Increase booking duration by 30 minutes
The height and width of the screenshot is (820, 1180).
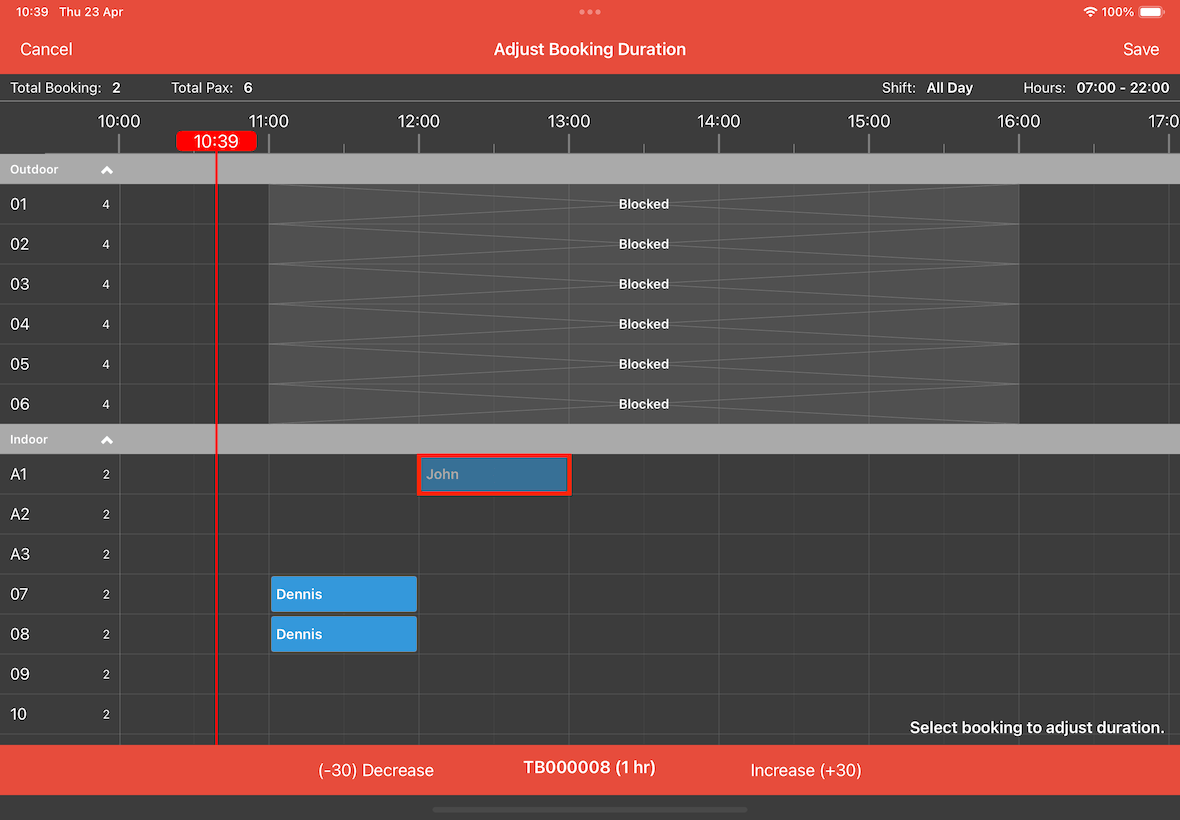805,770
